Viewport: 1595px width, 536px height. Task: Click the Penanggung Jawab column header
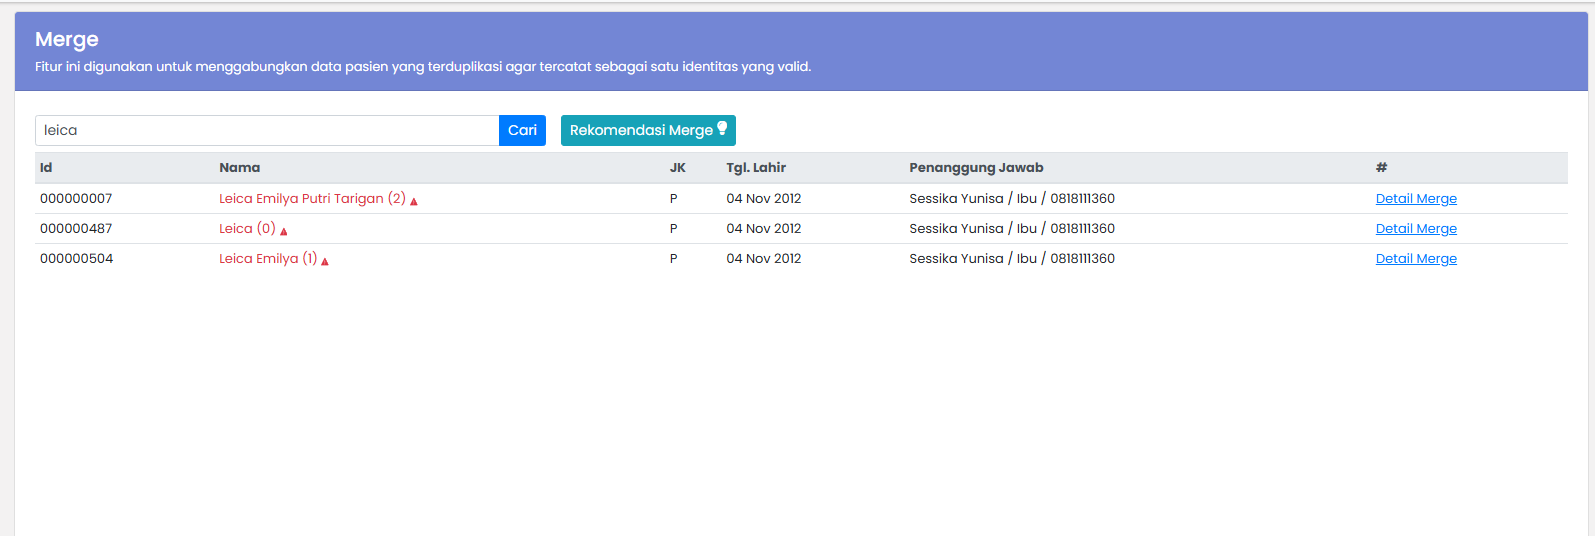(976, 168)
